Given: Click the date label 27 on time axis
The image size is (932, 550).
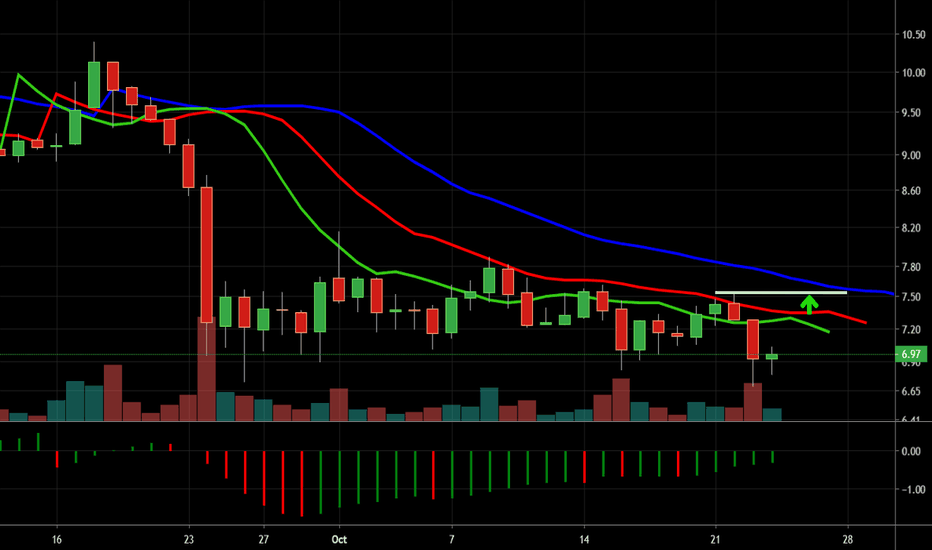Looking at the screenshot, I should point(263,539).
